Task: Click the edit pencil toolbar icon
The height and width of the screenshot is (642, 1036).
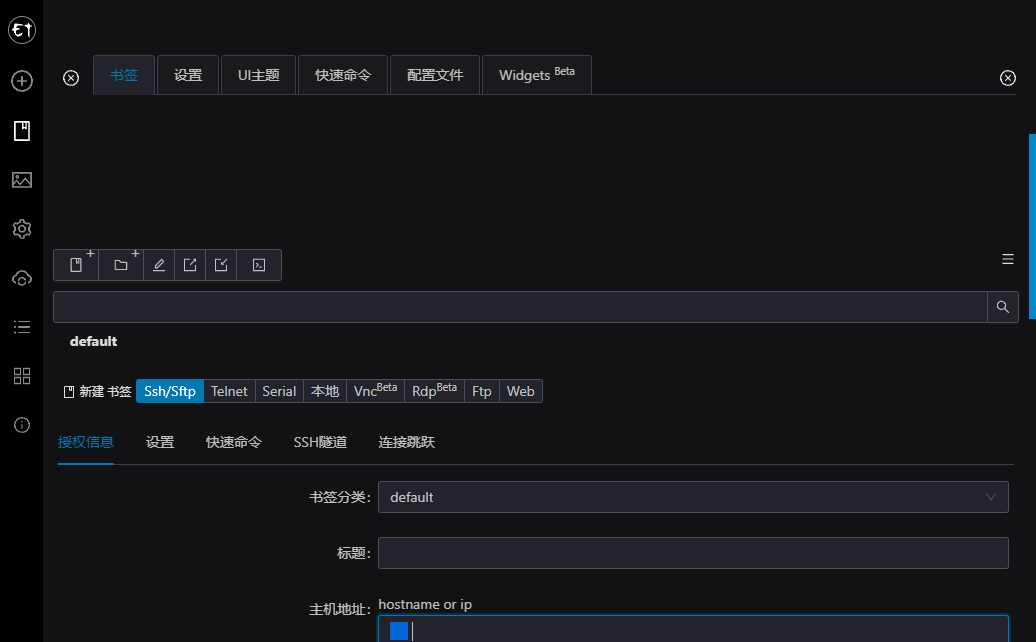Action: (x=158, y=265)
